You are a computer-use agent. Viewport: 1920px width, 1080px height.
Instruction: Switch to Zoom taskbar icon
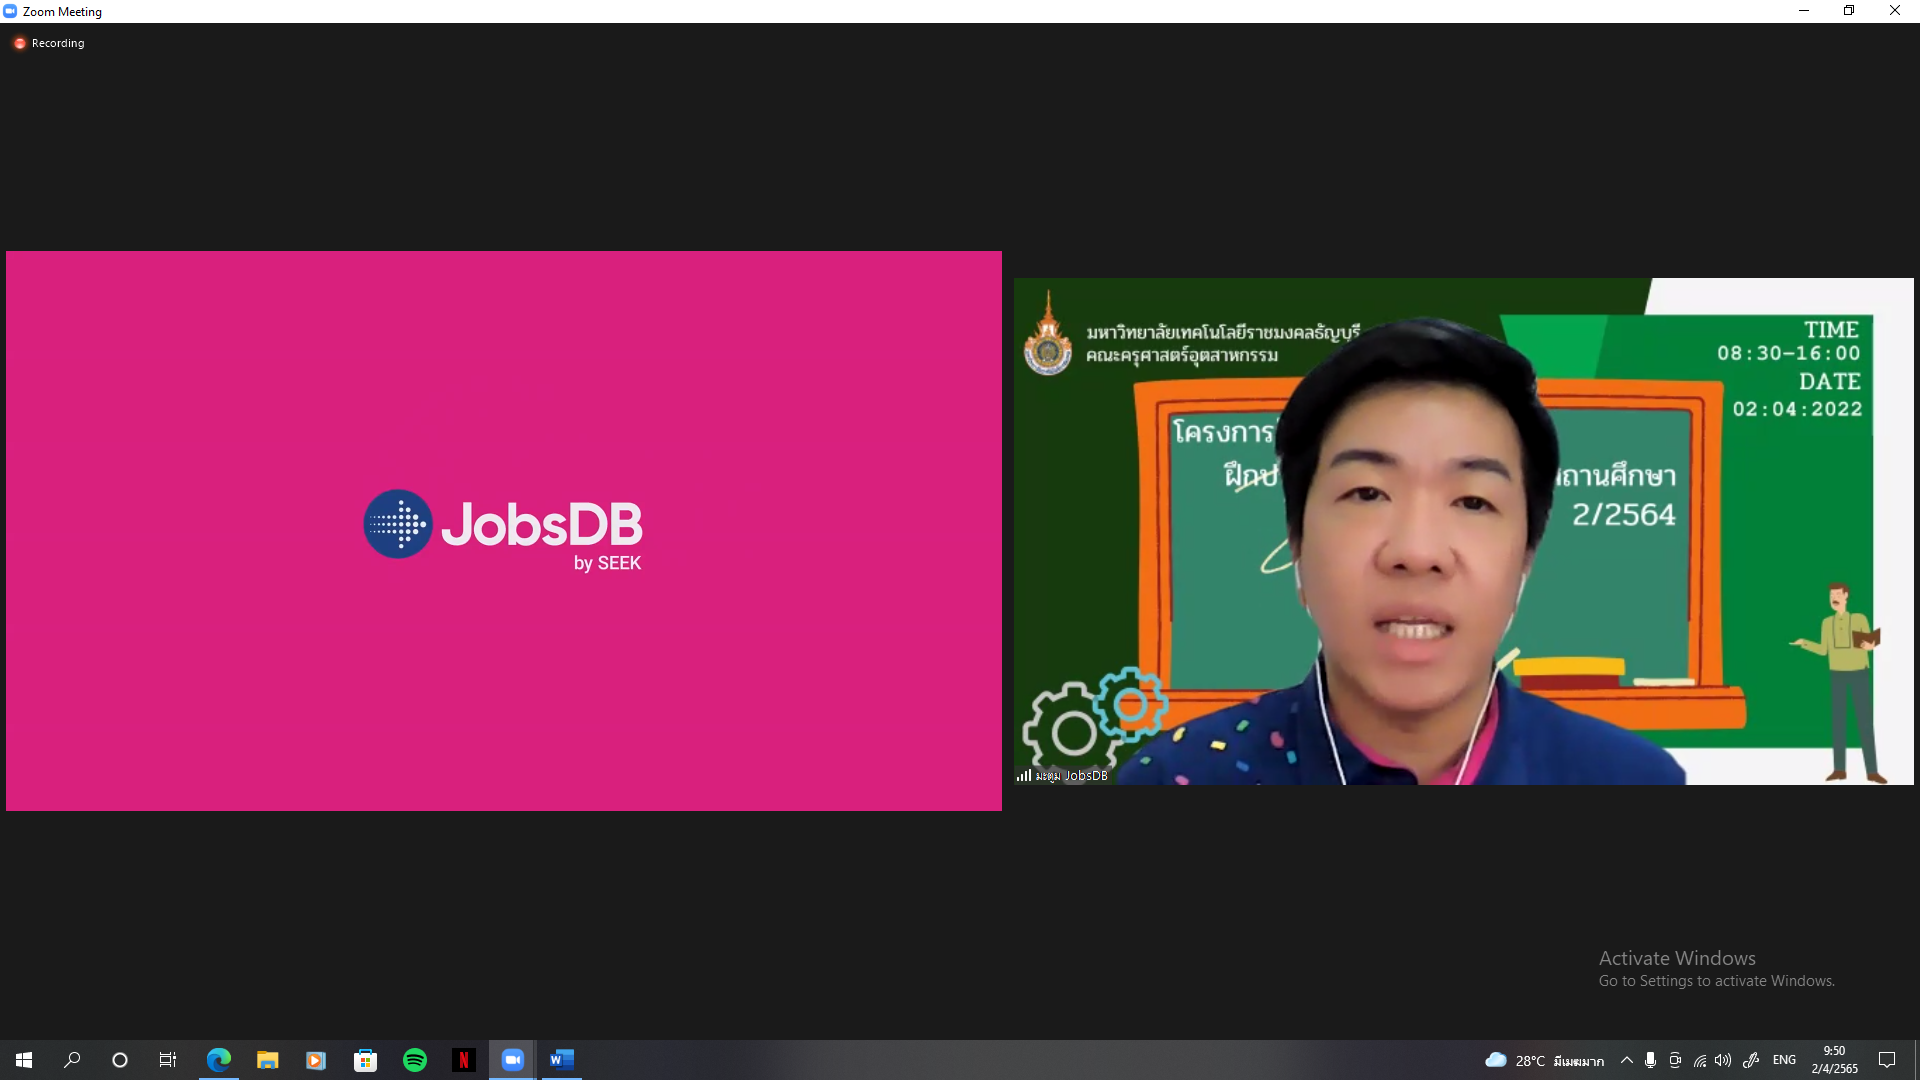tap(512, 1060)
